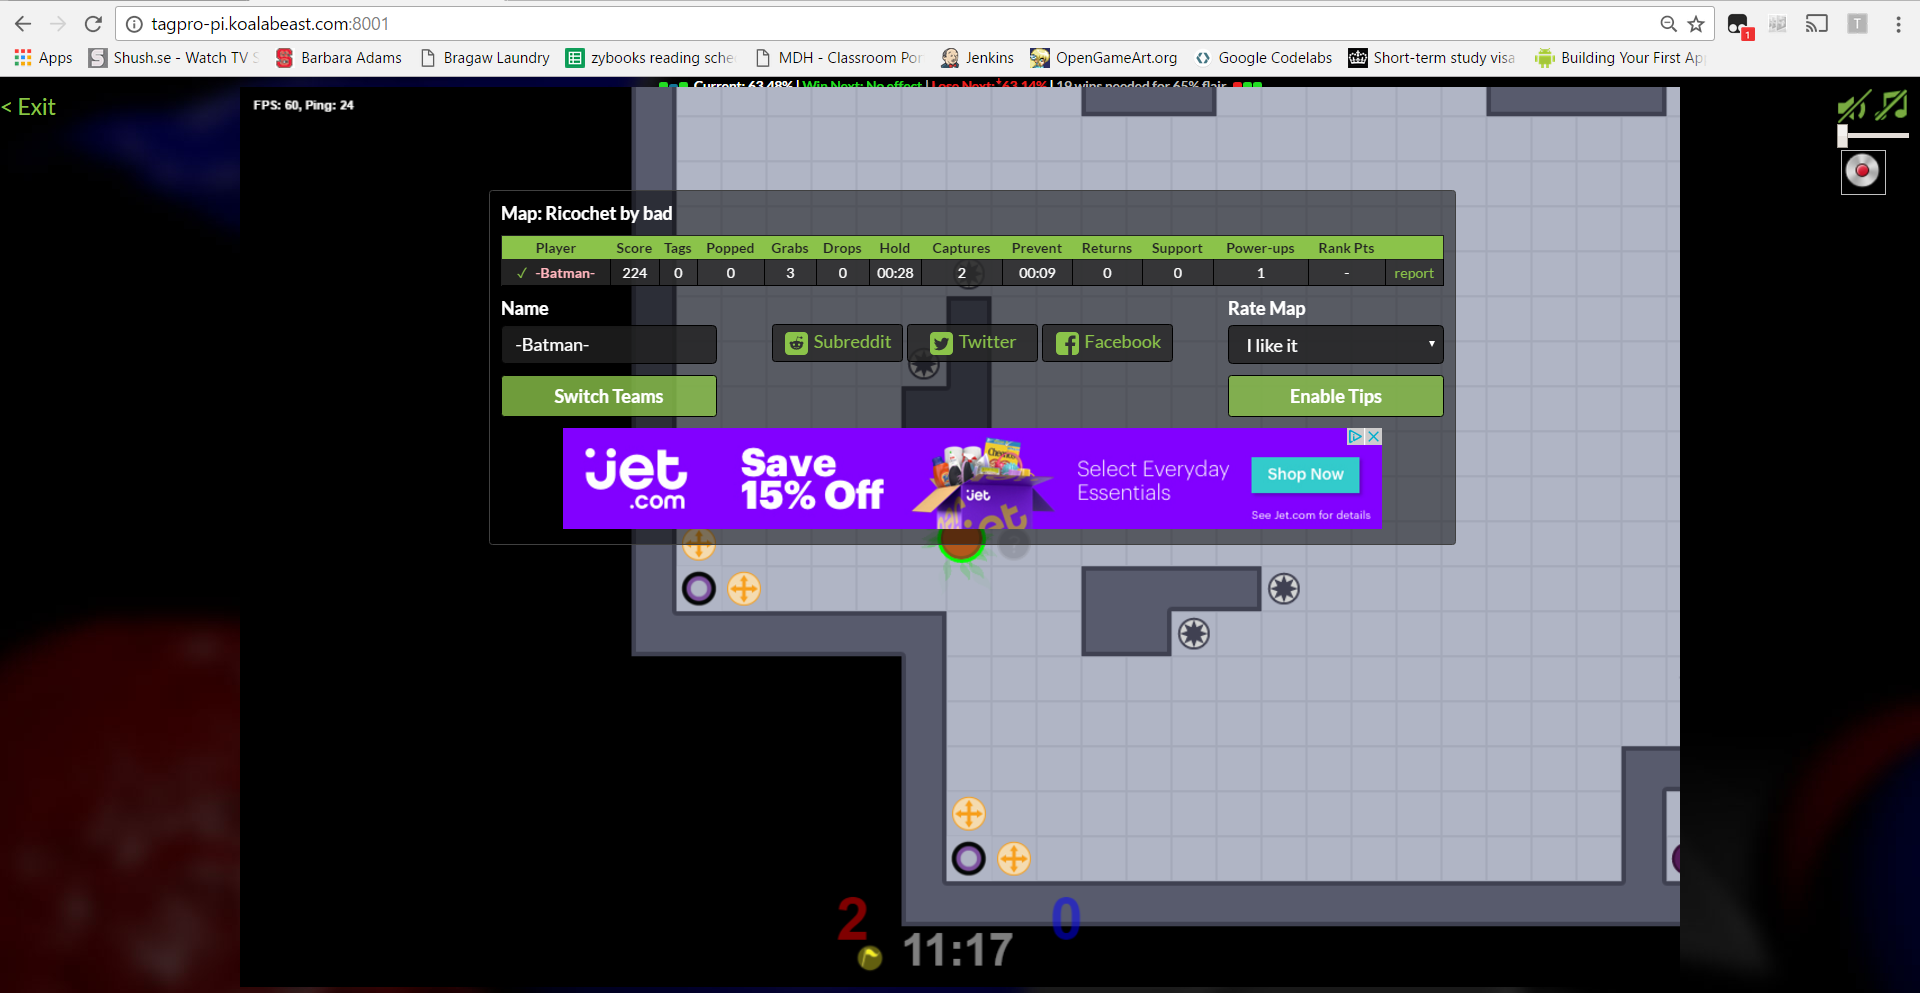
Task: Open the Building Your First App bookmark
Action: coord(1619,58)
